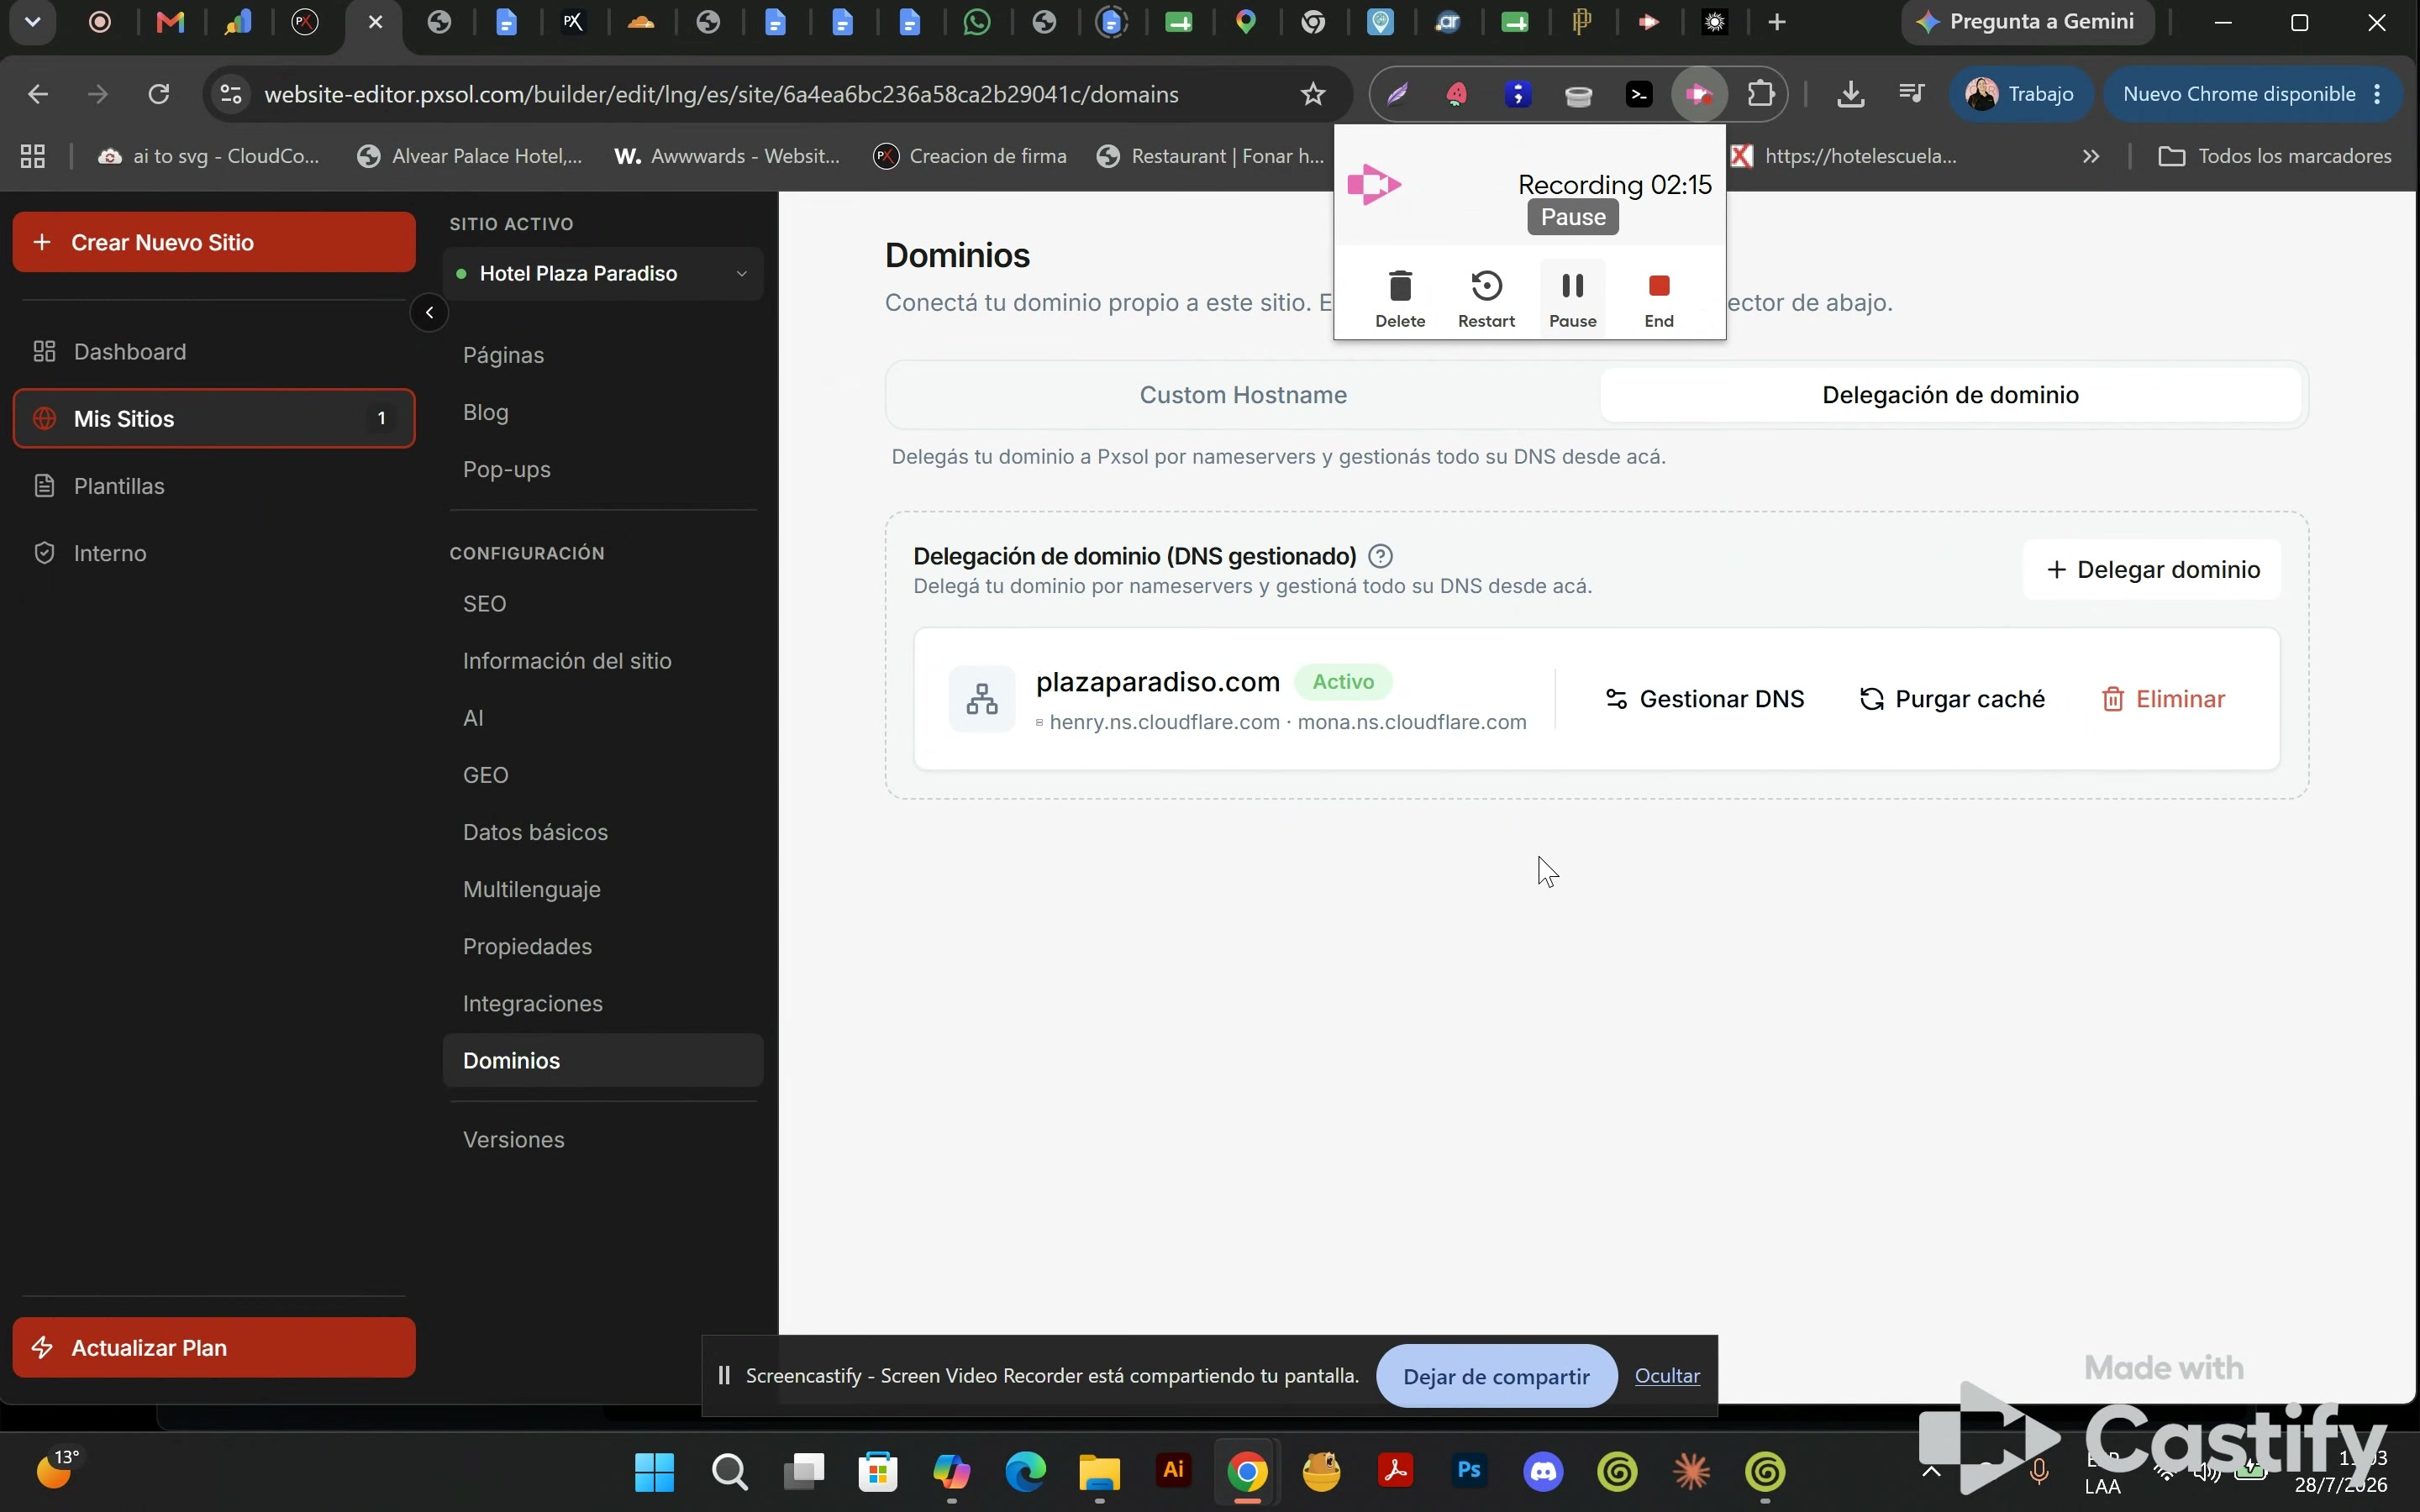Image resolution: width=2420 pixels, height=1512 pixels.
Task: Collapse the sidebar with the chevron button
Action: [x=429, y=313]
